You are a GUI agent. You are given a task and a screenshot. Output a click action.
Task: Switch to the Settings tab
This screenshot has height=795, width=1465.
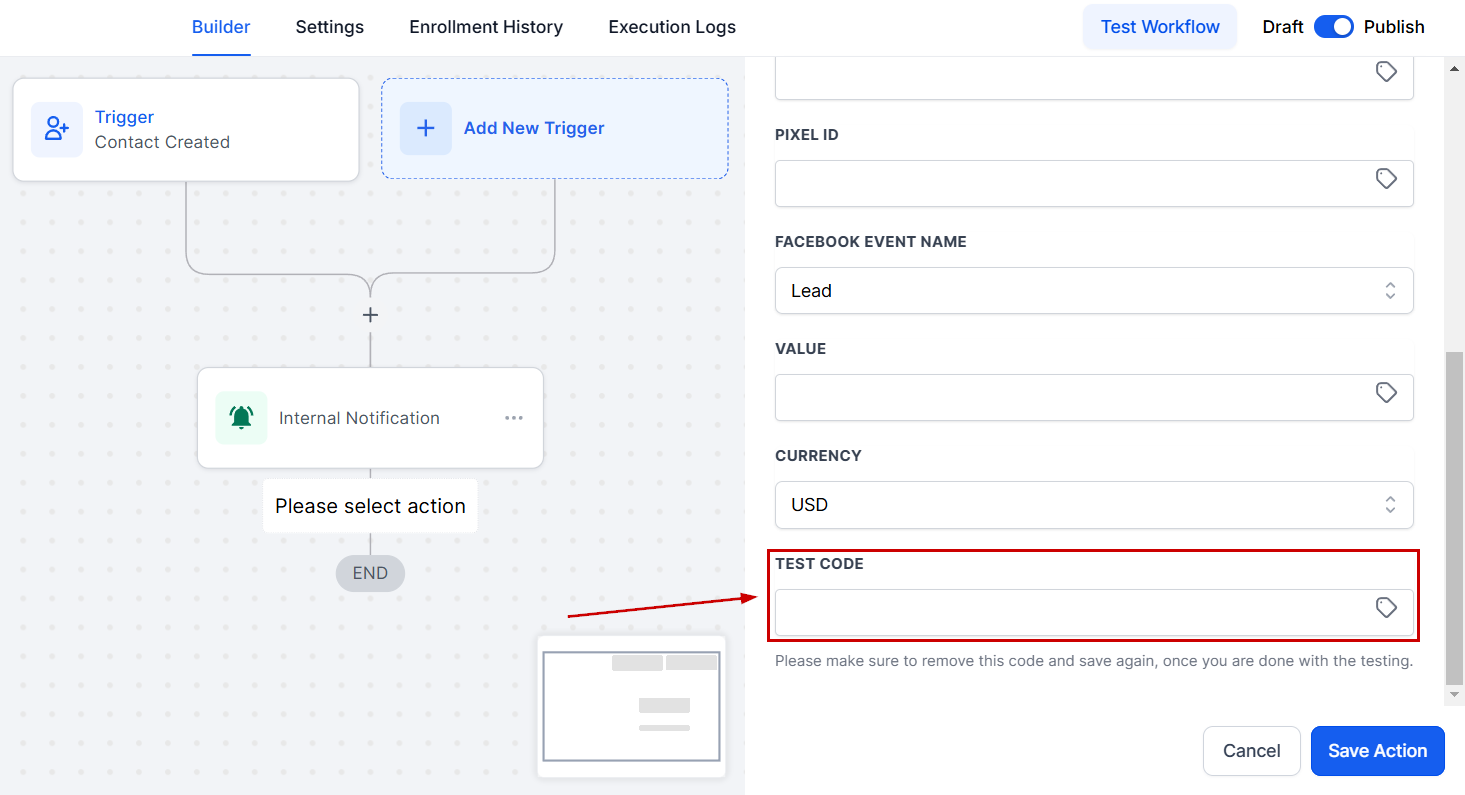point(330,27)
